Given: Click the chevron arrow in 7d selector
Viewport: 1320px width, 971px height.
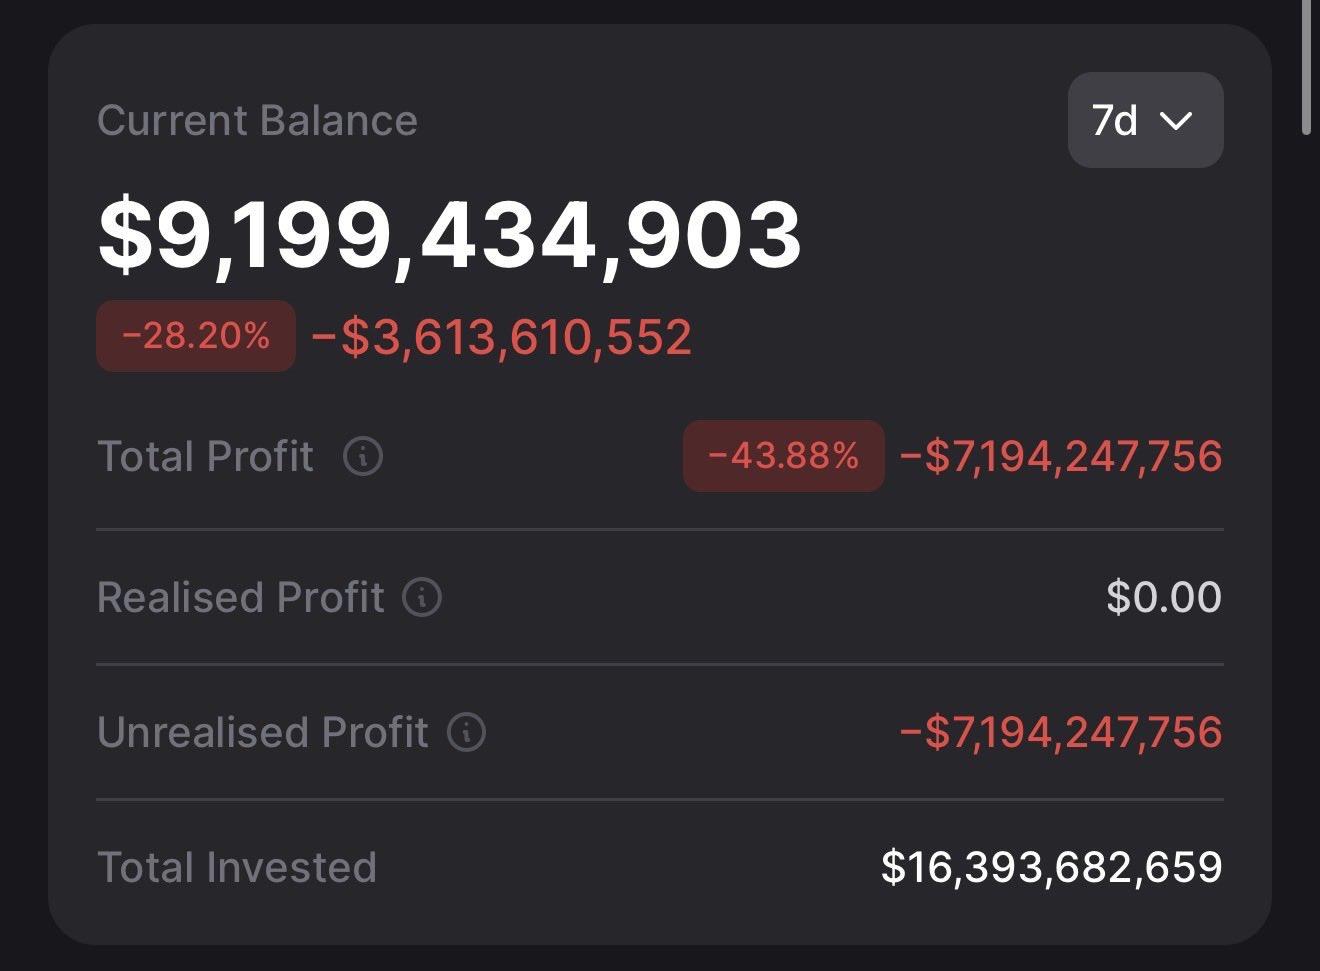Looking at the screenshot, I should coord(1176,121).
